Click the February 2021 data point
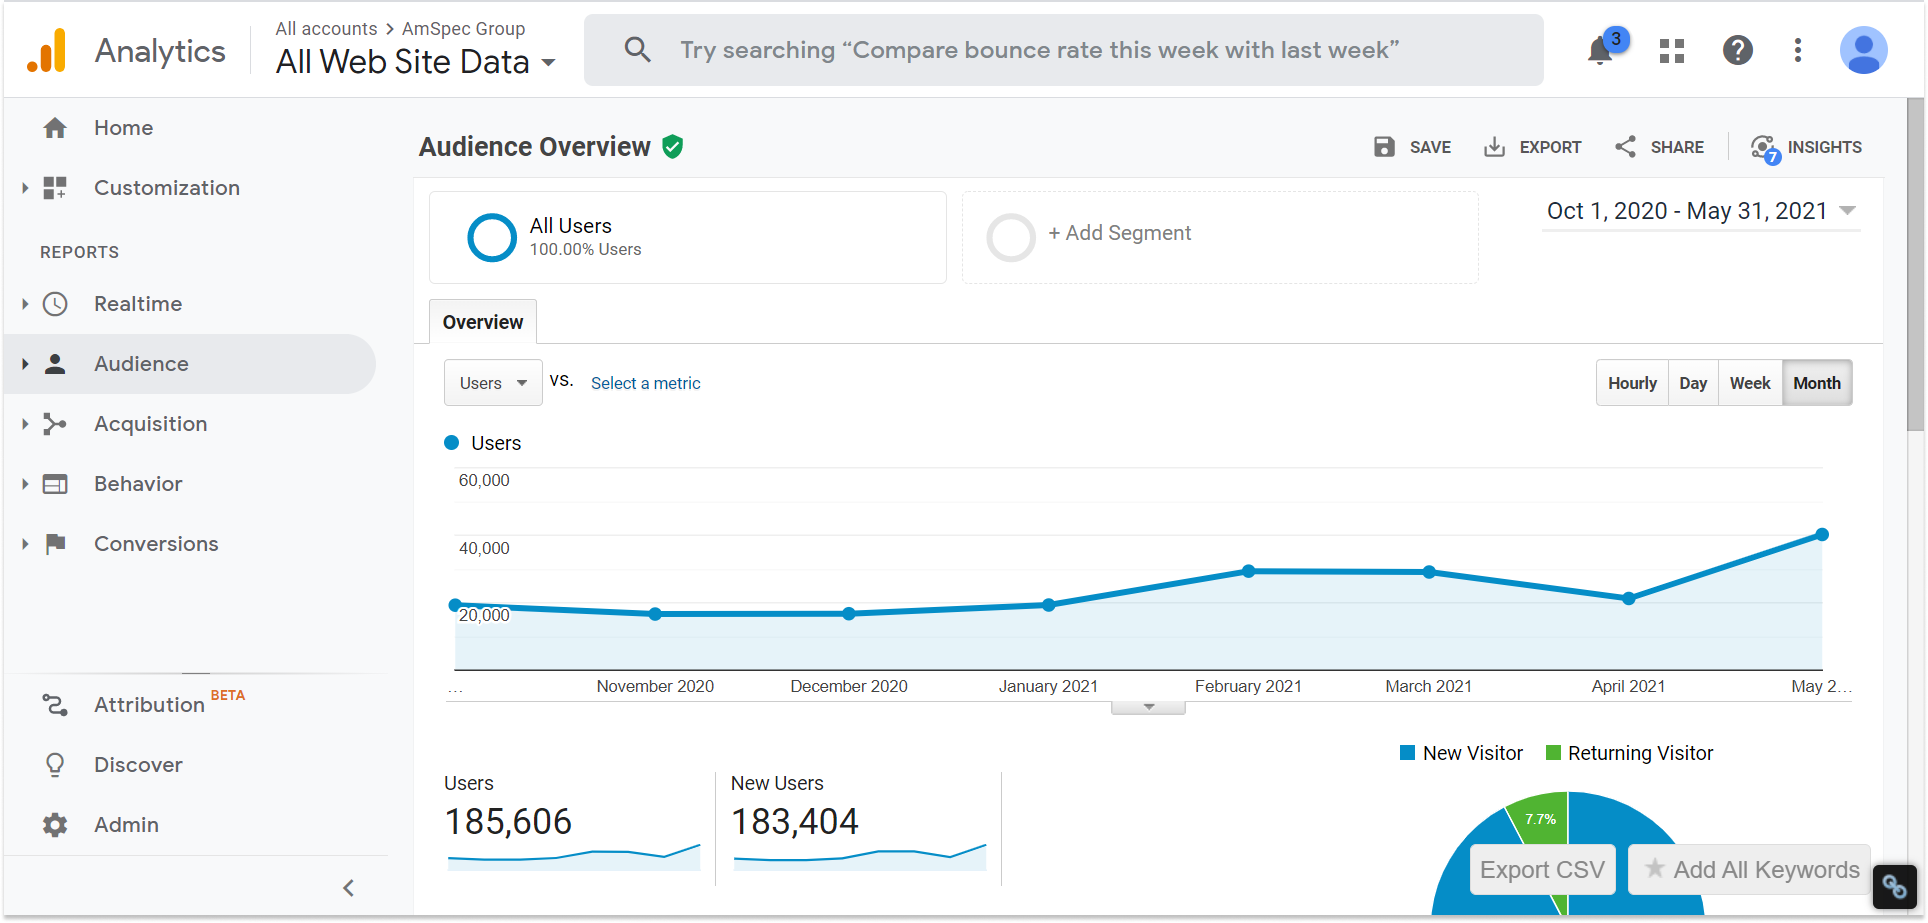 [1248, 571]
